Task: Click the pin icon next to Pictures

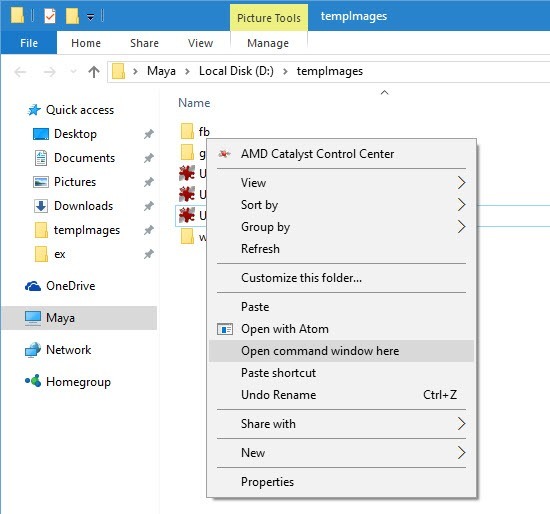Action: point(149,182)
